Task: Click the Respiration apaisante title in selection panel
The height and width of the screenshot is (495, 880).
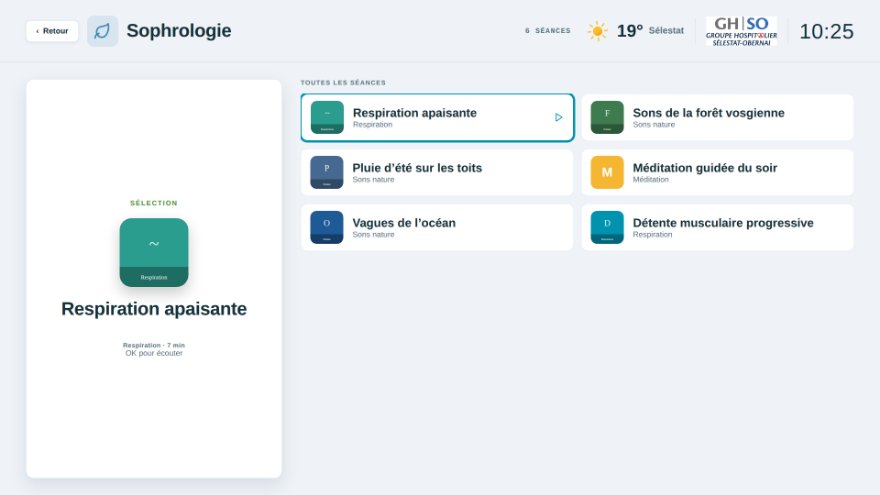Action: (x=154, y=309)
